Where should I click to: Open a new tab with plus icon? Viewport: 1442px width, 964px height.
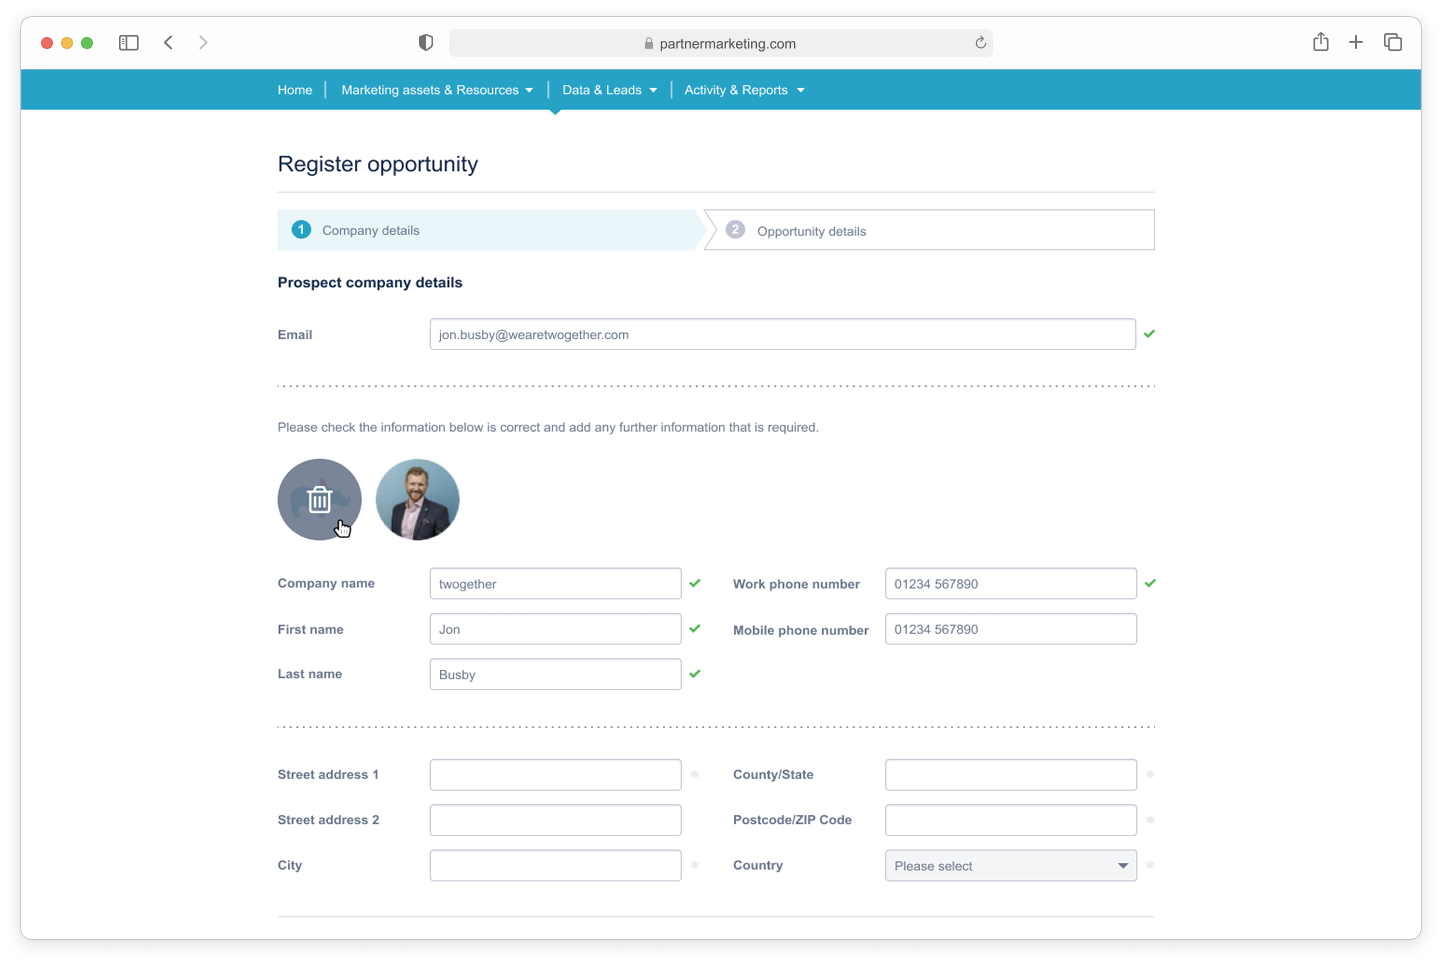tap(1355, 42)
